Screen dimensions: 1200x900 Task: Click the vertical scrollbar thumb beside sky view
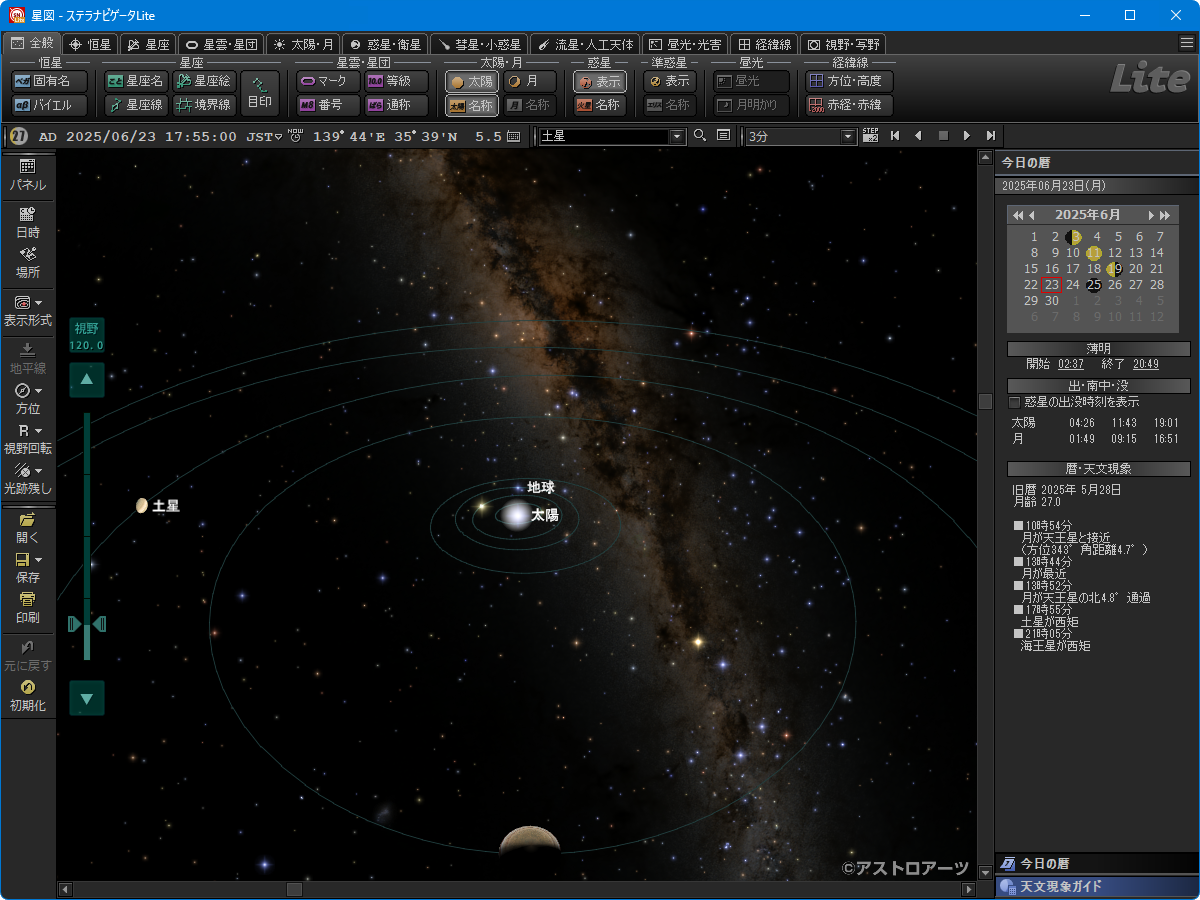[x=985, y=401]
